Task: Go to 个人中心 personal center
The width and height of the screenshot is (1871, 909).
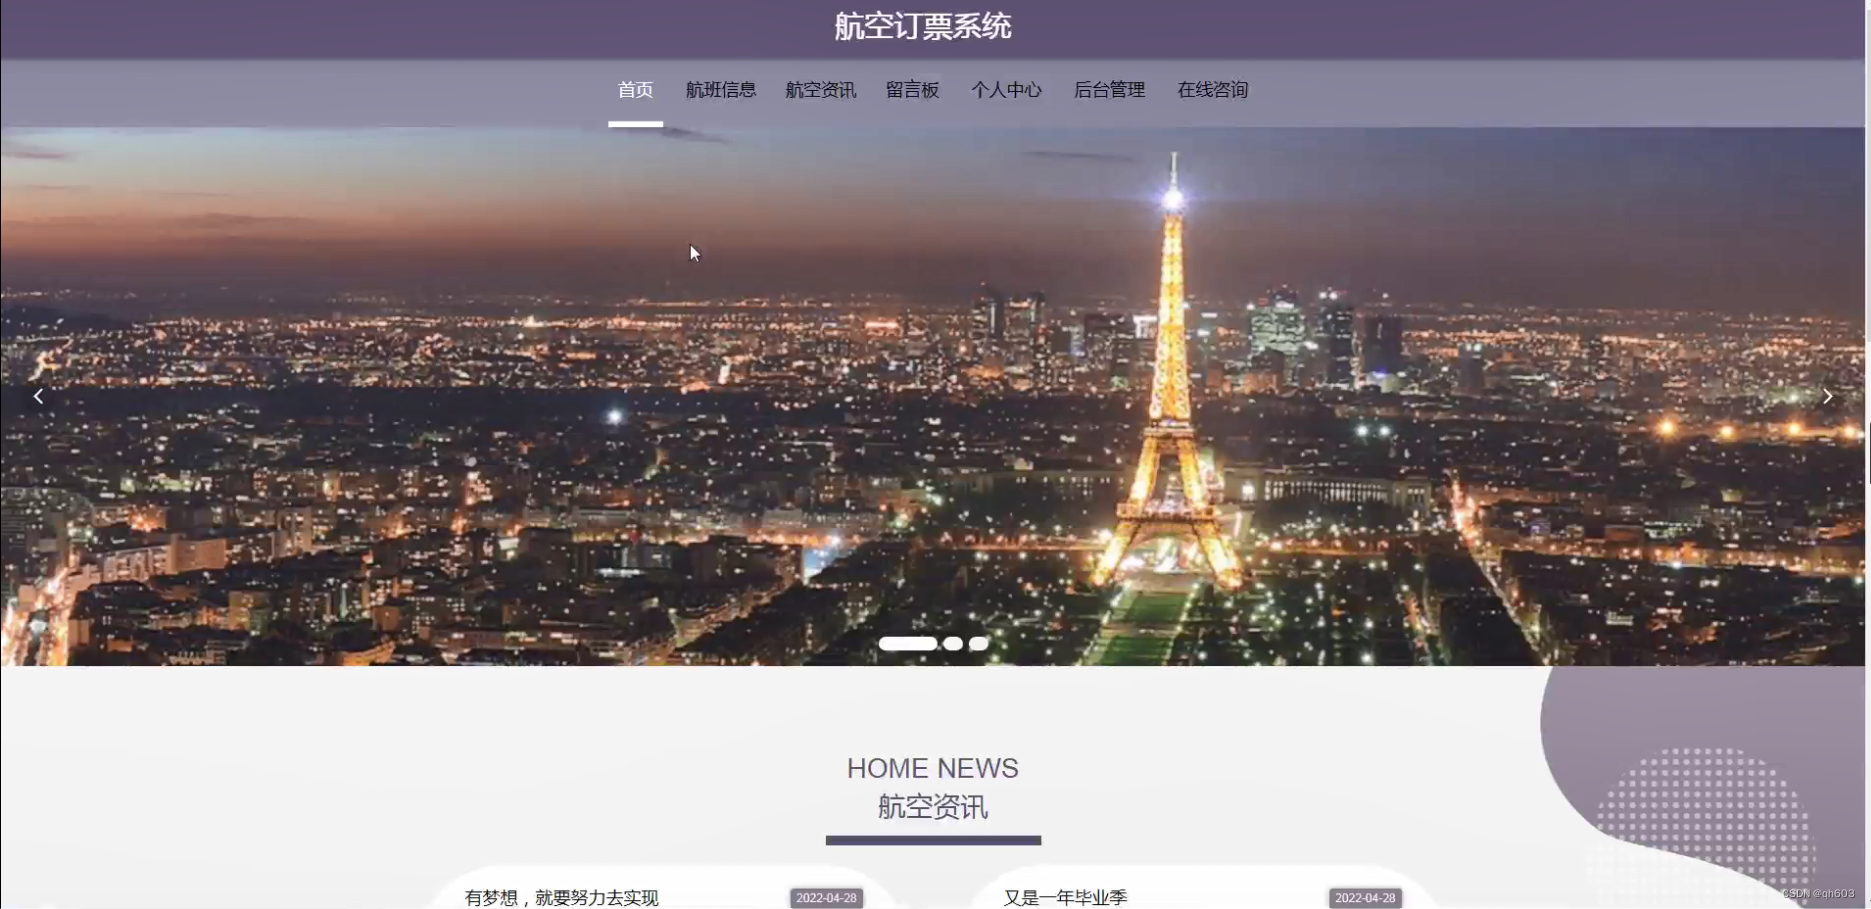Action: tap(1006, 90)
